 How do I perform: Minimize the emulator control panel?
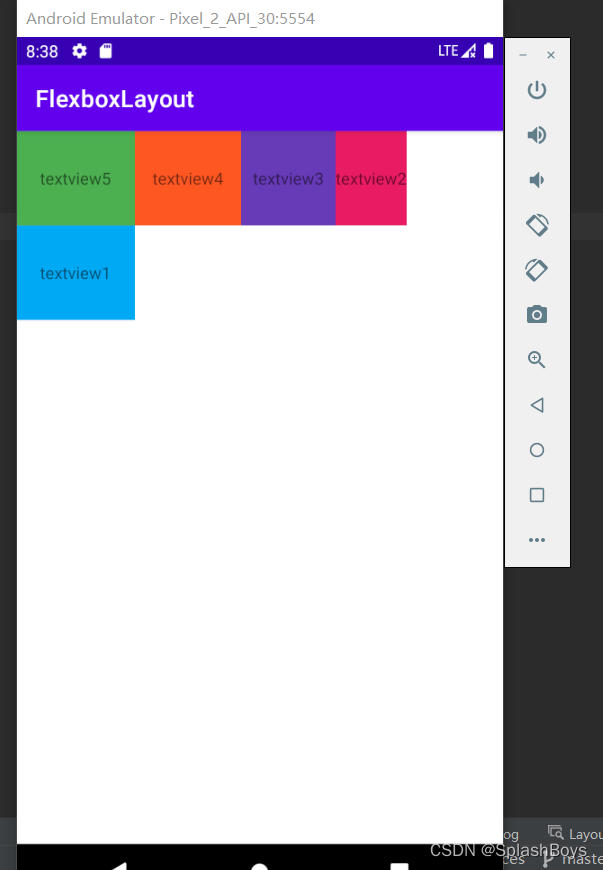[x=523, y=55]
